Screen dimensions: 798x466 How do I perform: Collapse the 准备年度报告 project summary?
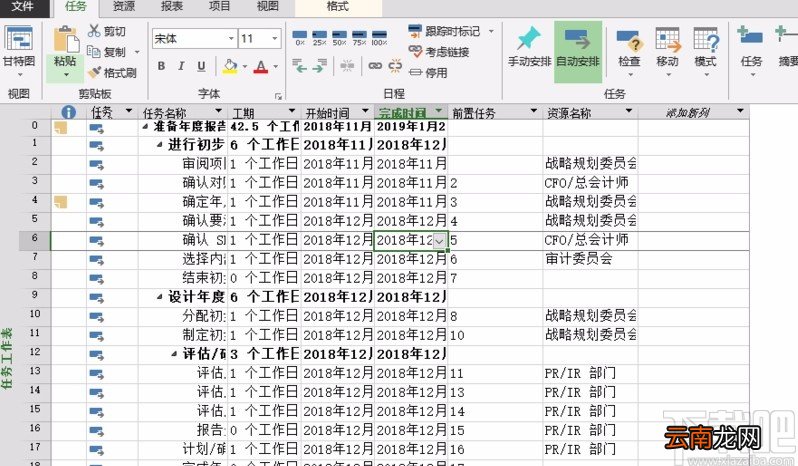coord(146,127)
